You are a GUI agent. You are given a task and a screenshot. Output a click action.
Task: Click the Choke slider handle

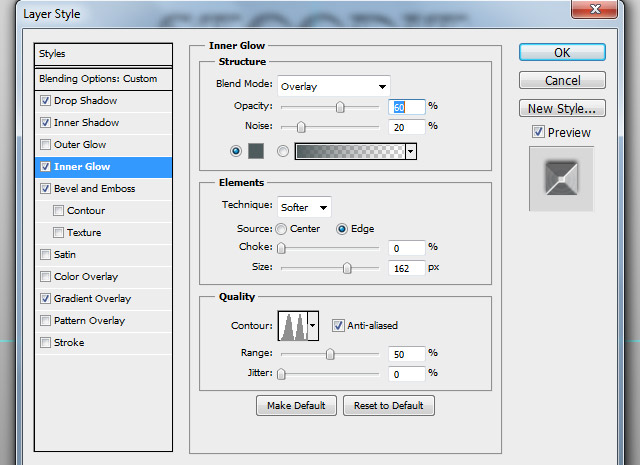pyautogui.click(x=281, y=248)
